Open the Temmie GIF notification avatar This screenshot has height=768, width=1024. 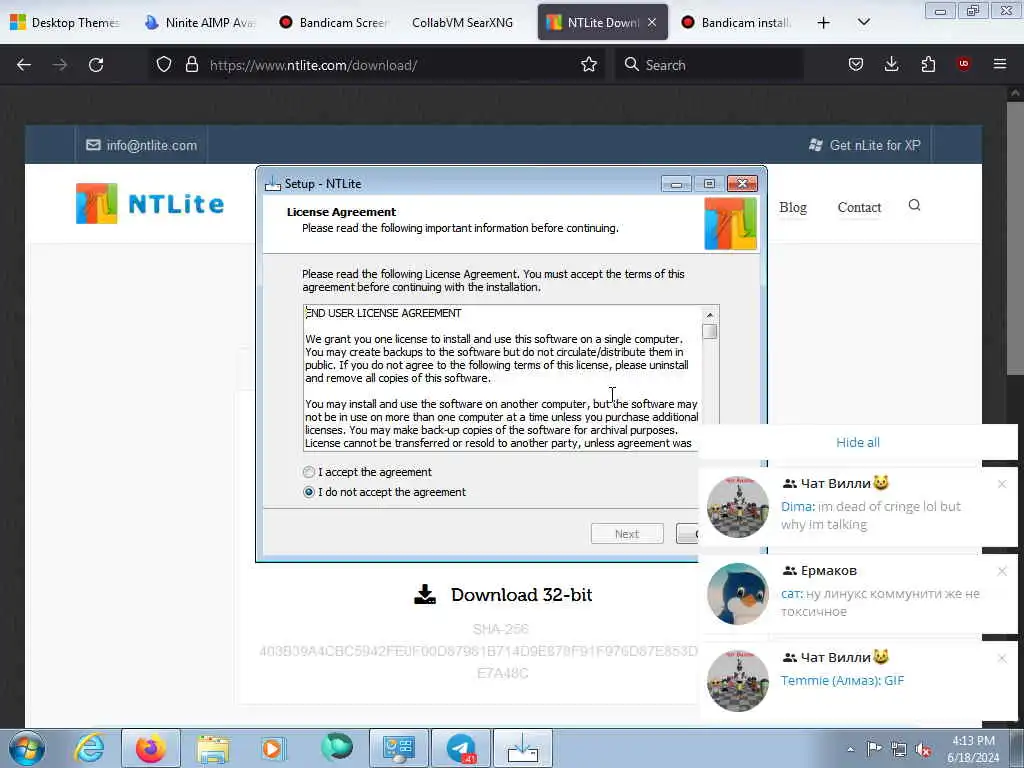point(738,680)
